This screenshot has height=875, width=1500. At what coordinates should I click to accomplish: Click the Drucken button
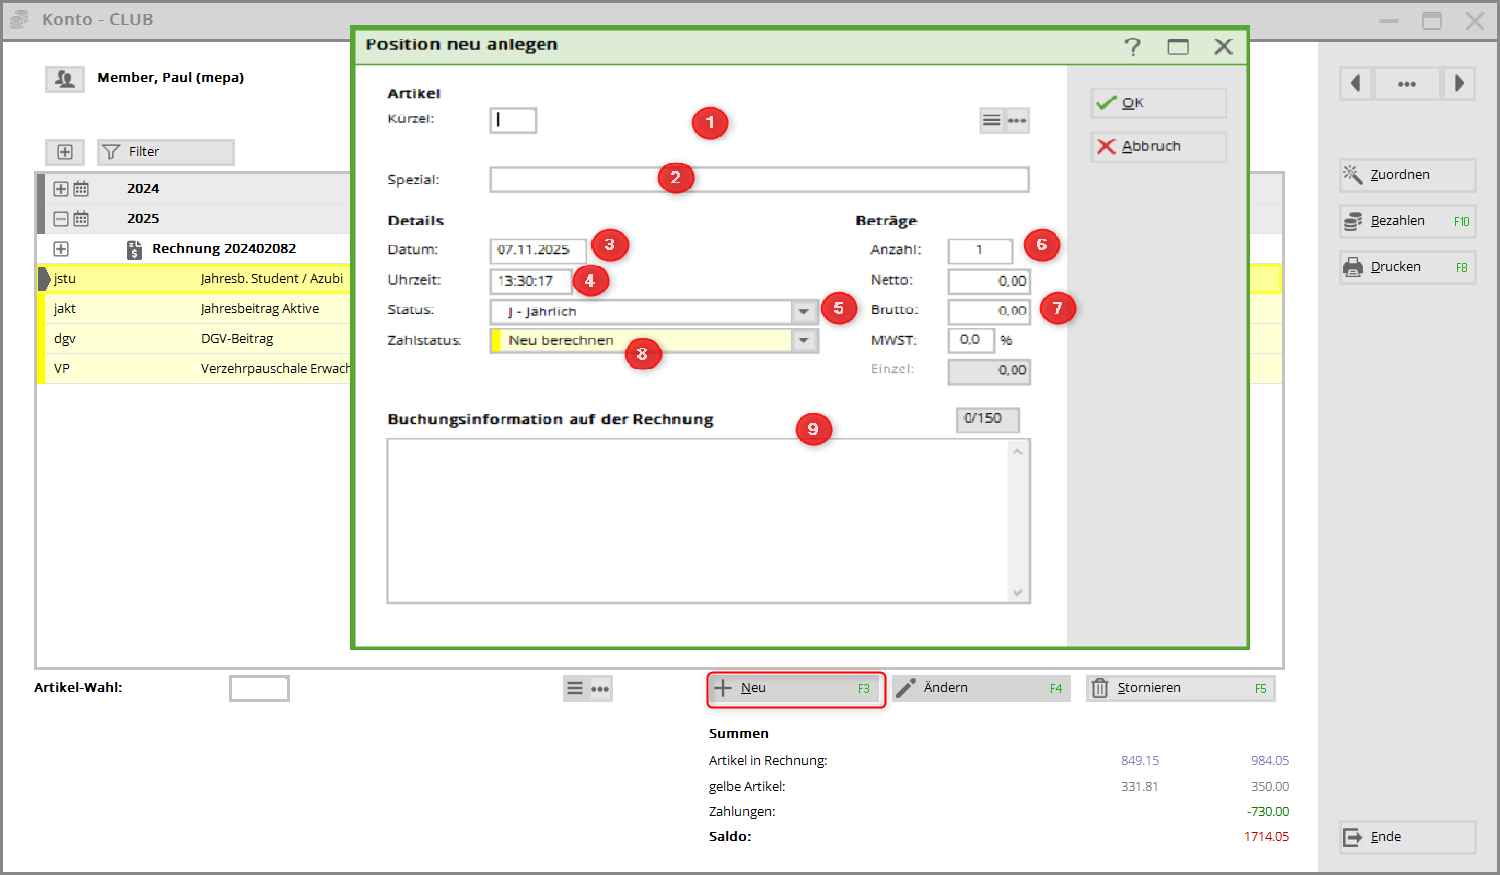1408,267
